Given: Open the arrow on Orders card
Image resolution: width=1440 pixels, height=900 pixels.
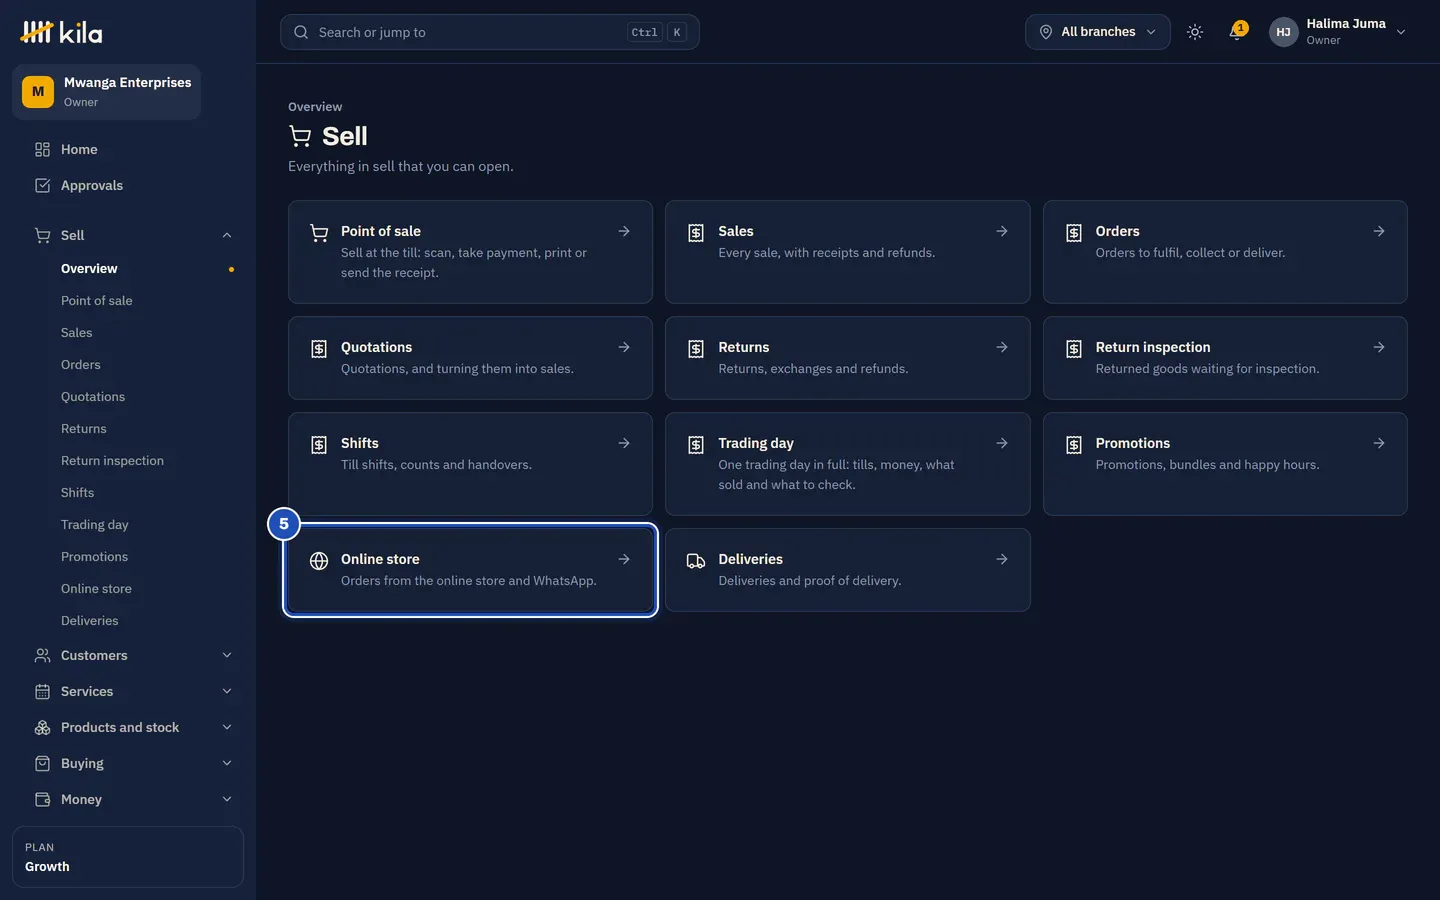Looking at the screenshot, I should tap(1379, 231).
